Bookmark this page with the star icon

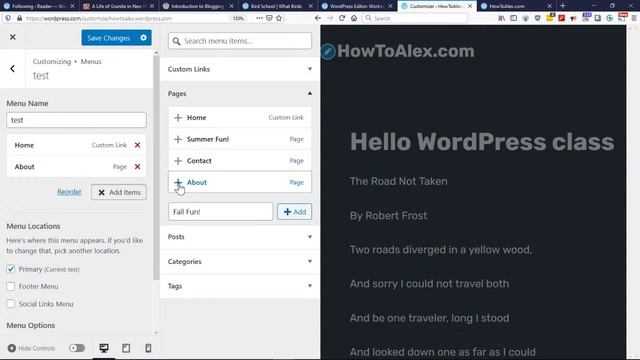click(x=279, y=18)
